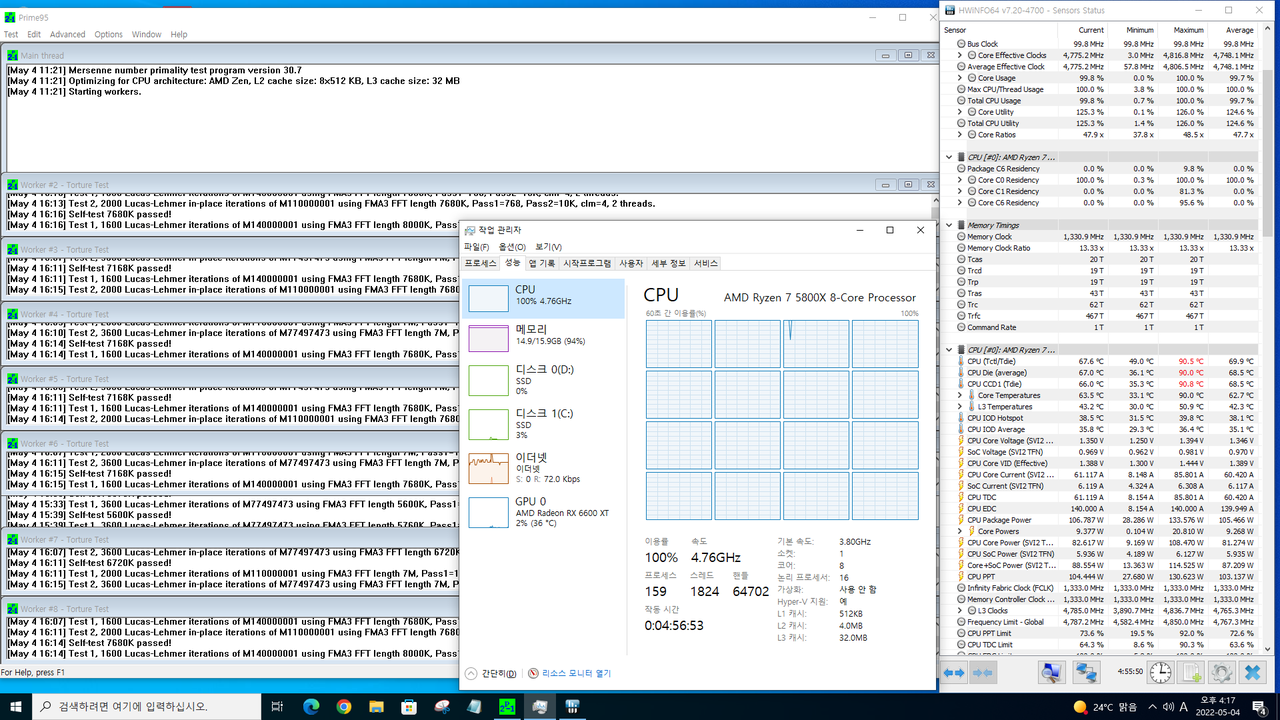
Task: Reset the HWiNFO clock timer icon
Action: pos(1160,673)
